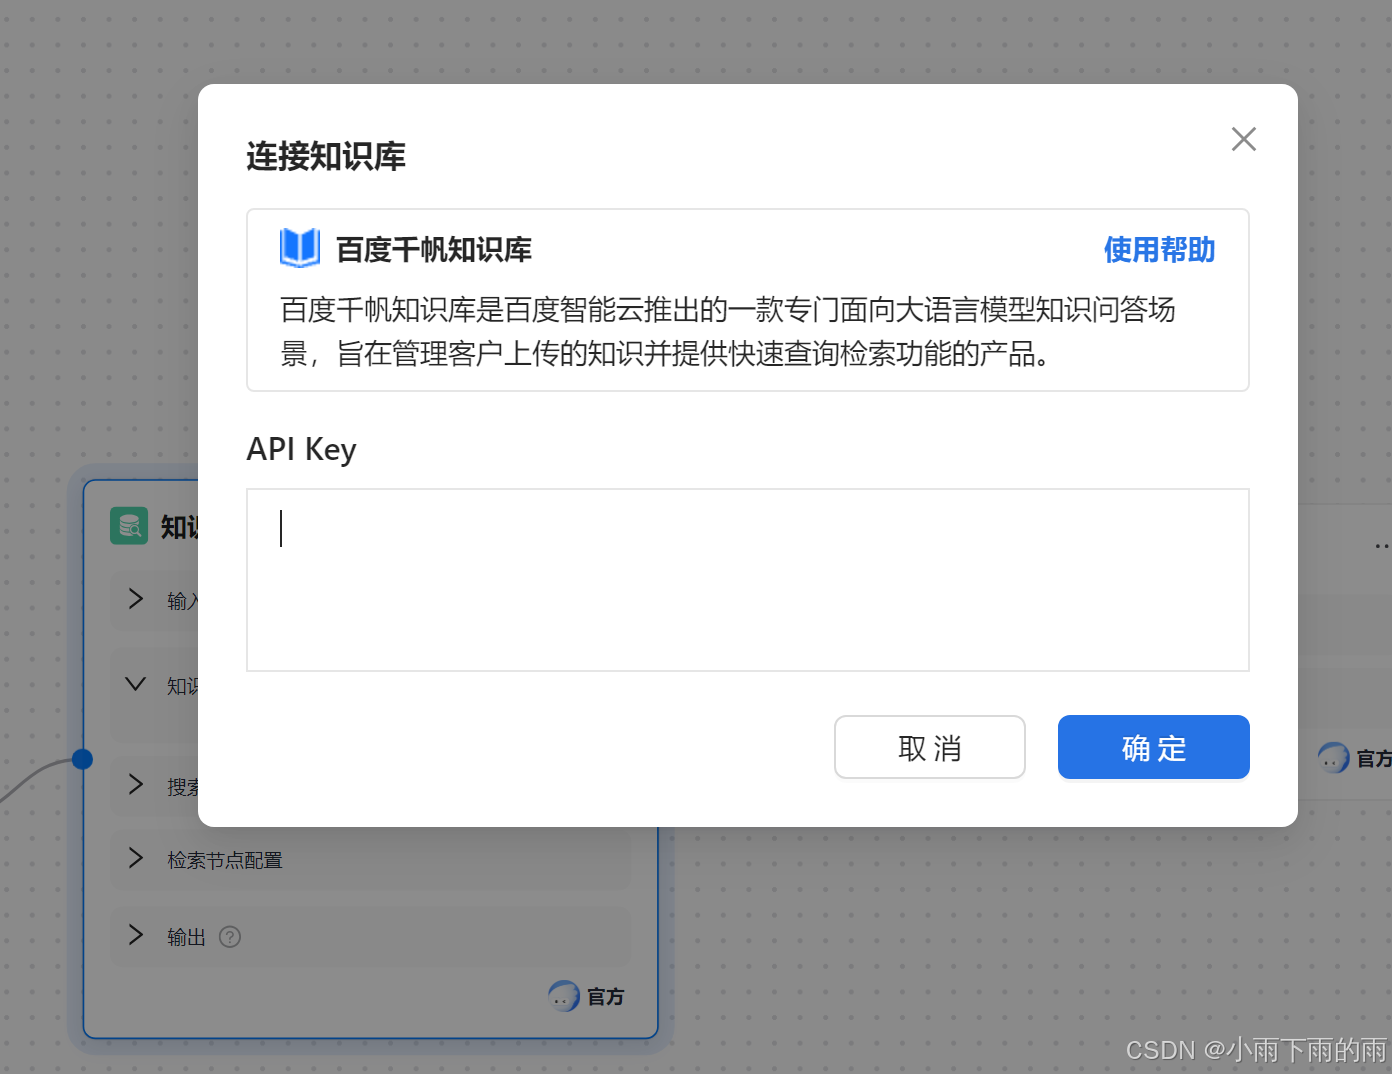Close the 连接知识库 dialog with the X

(1243, 139)
